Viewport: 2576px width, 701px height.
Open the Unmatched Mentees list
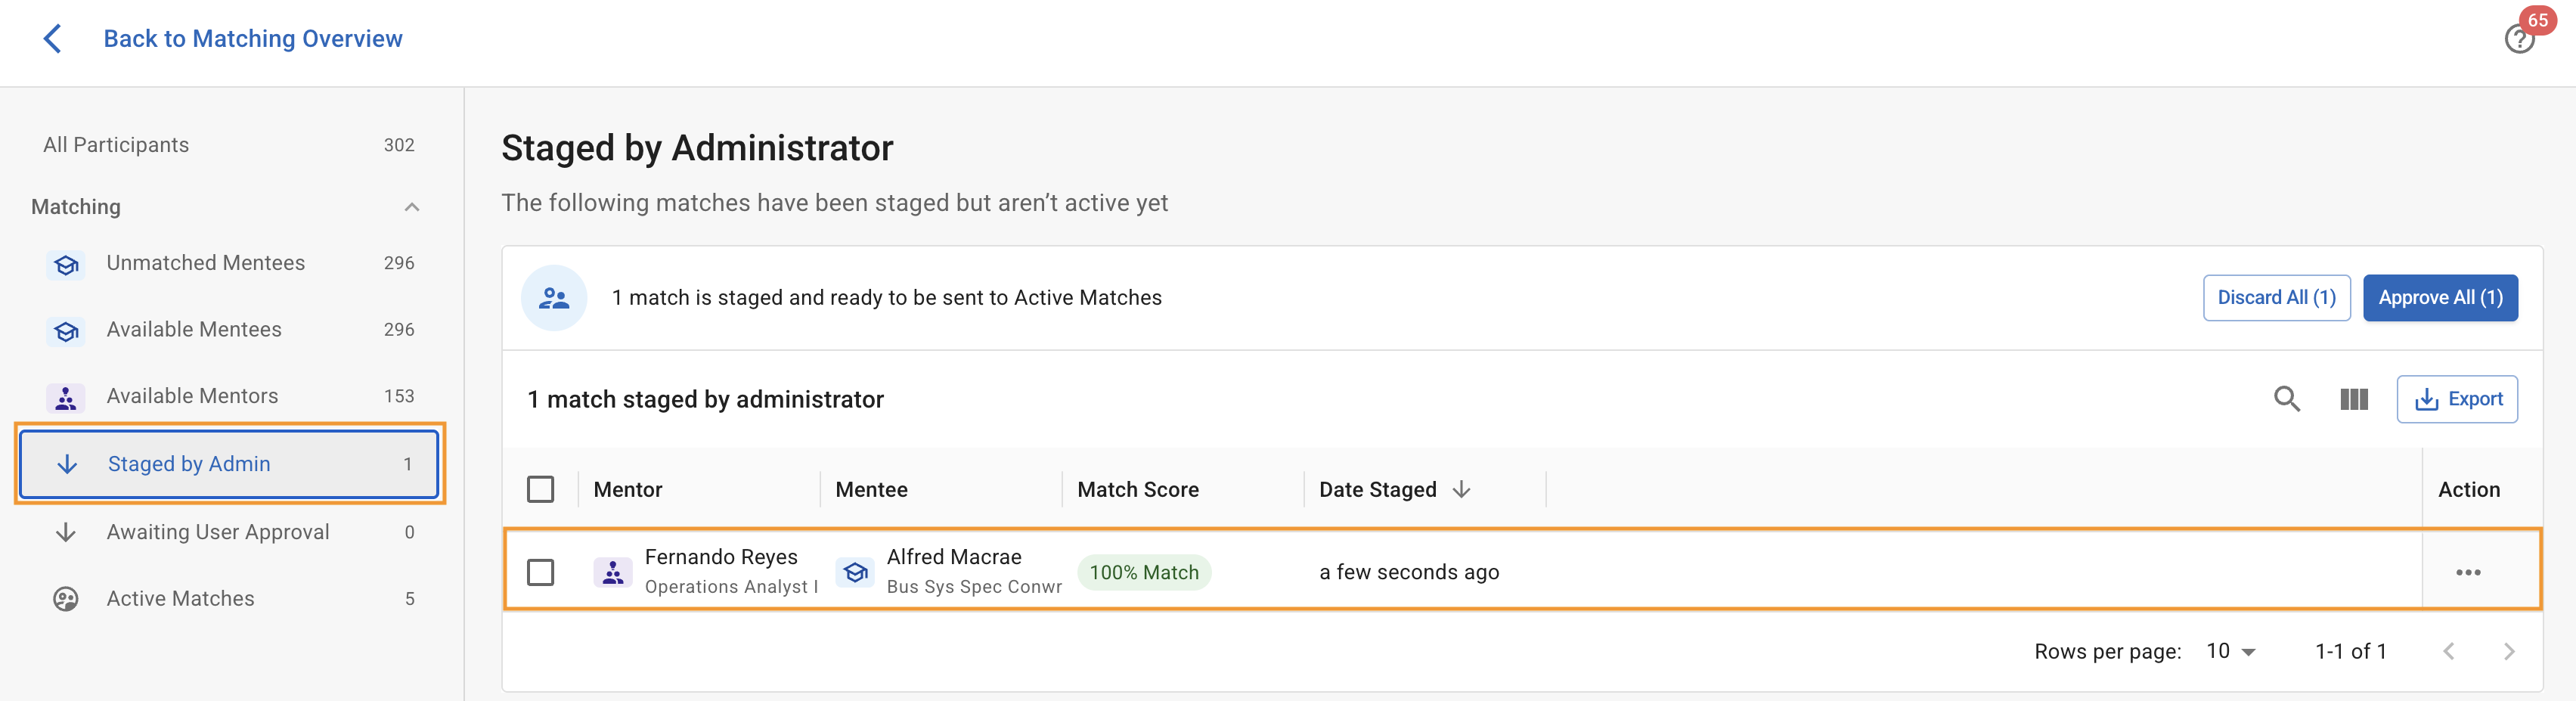click(206, 263)
